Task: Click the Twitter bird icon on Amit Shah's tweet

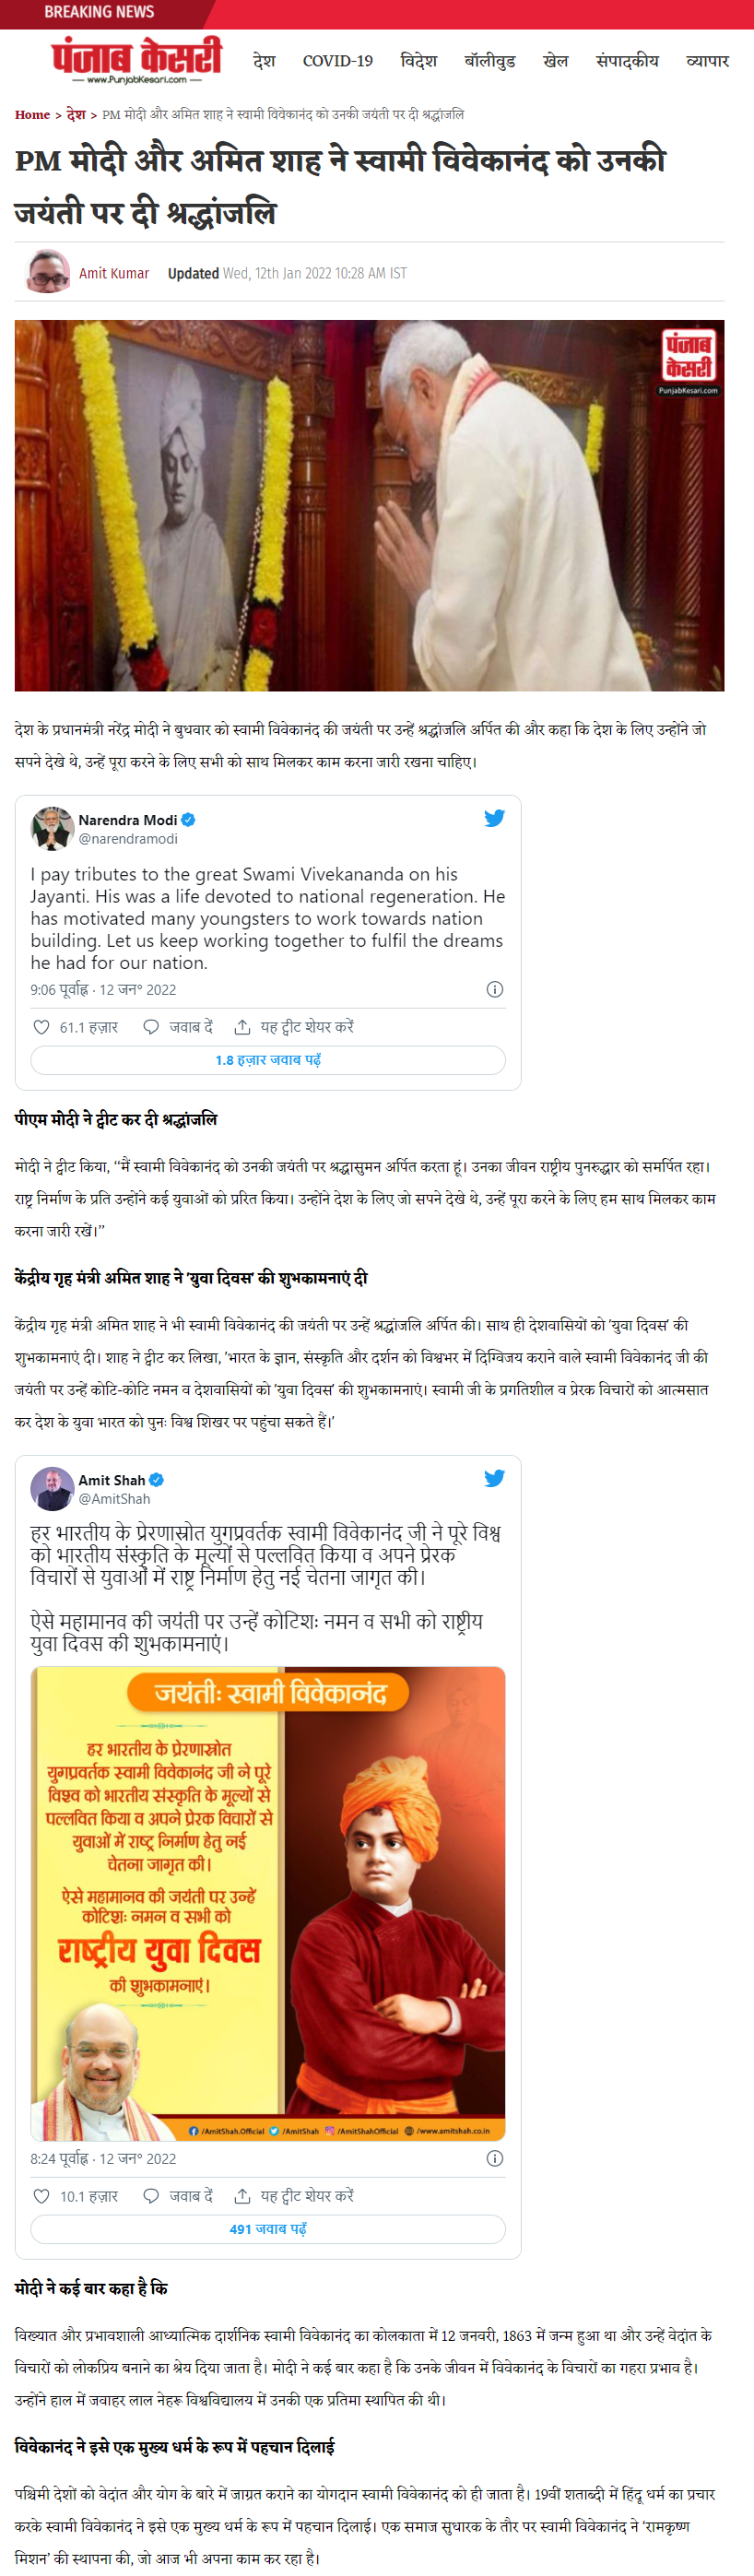Action: (x=494, y=1478)
